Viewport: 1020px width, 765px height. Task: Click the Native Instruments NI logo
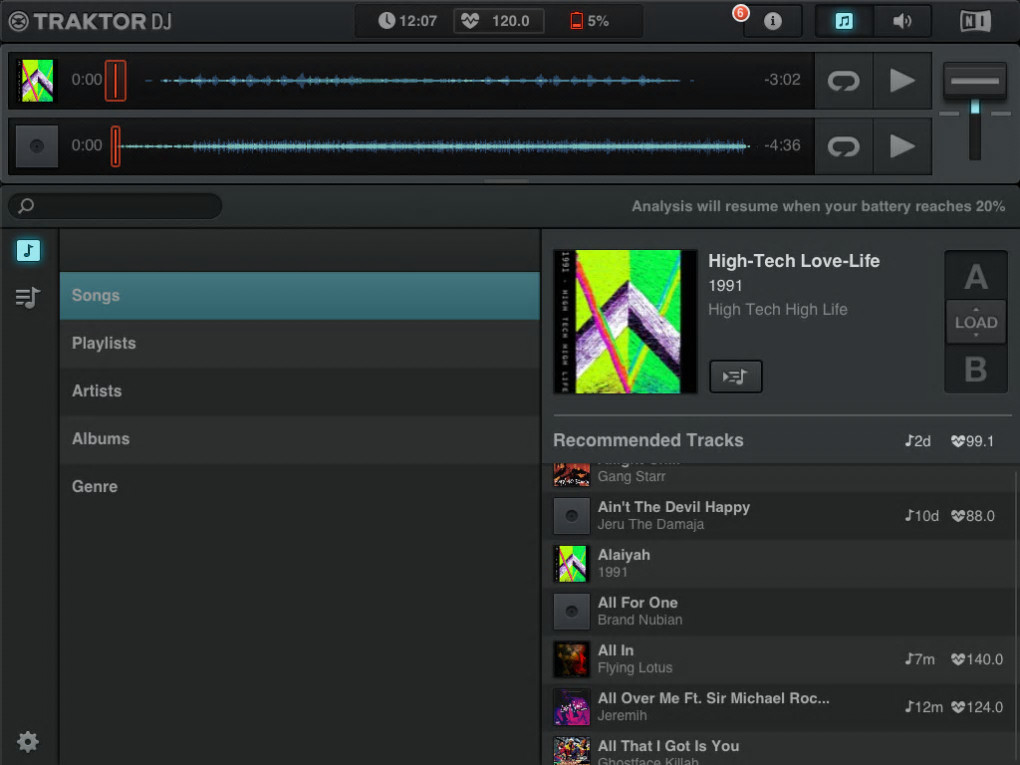point(975,21)
